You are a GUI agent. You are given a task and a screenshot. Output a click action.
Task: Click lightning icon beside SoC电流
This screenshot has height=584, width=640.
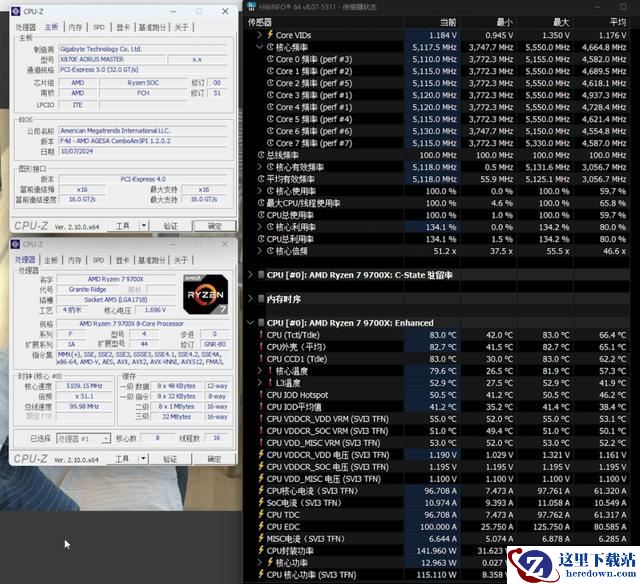[x=261, y=503]
